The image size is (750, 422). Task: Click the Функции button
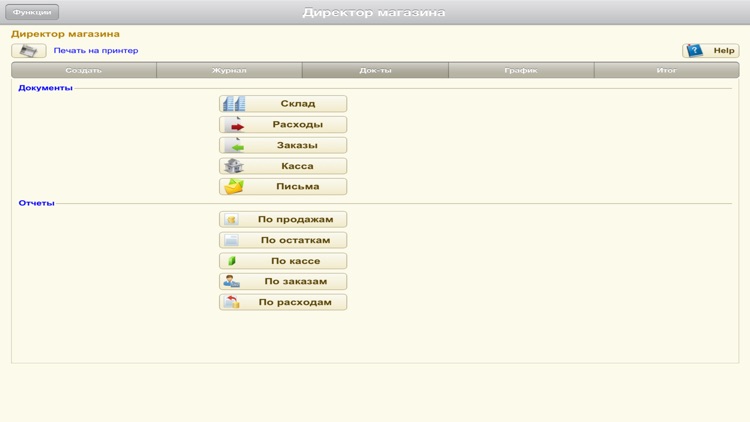pyautogui.click(x=32, y=12)
